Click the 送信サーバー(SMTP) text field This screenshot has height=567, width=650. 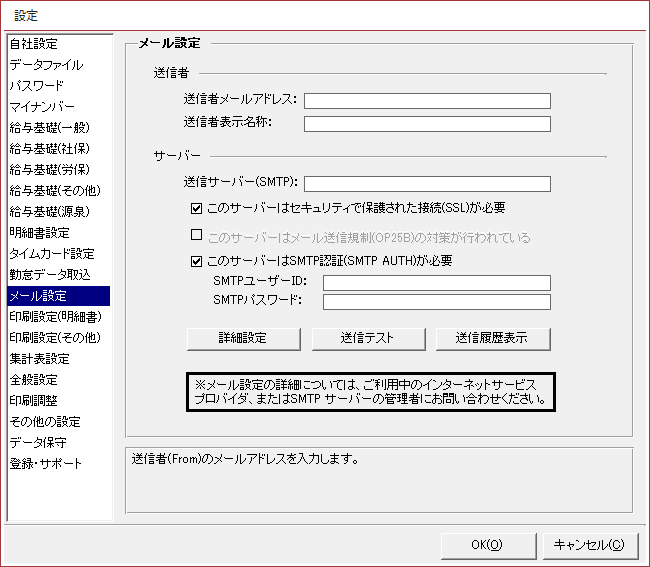(427, 184)
